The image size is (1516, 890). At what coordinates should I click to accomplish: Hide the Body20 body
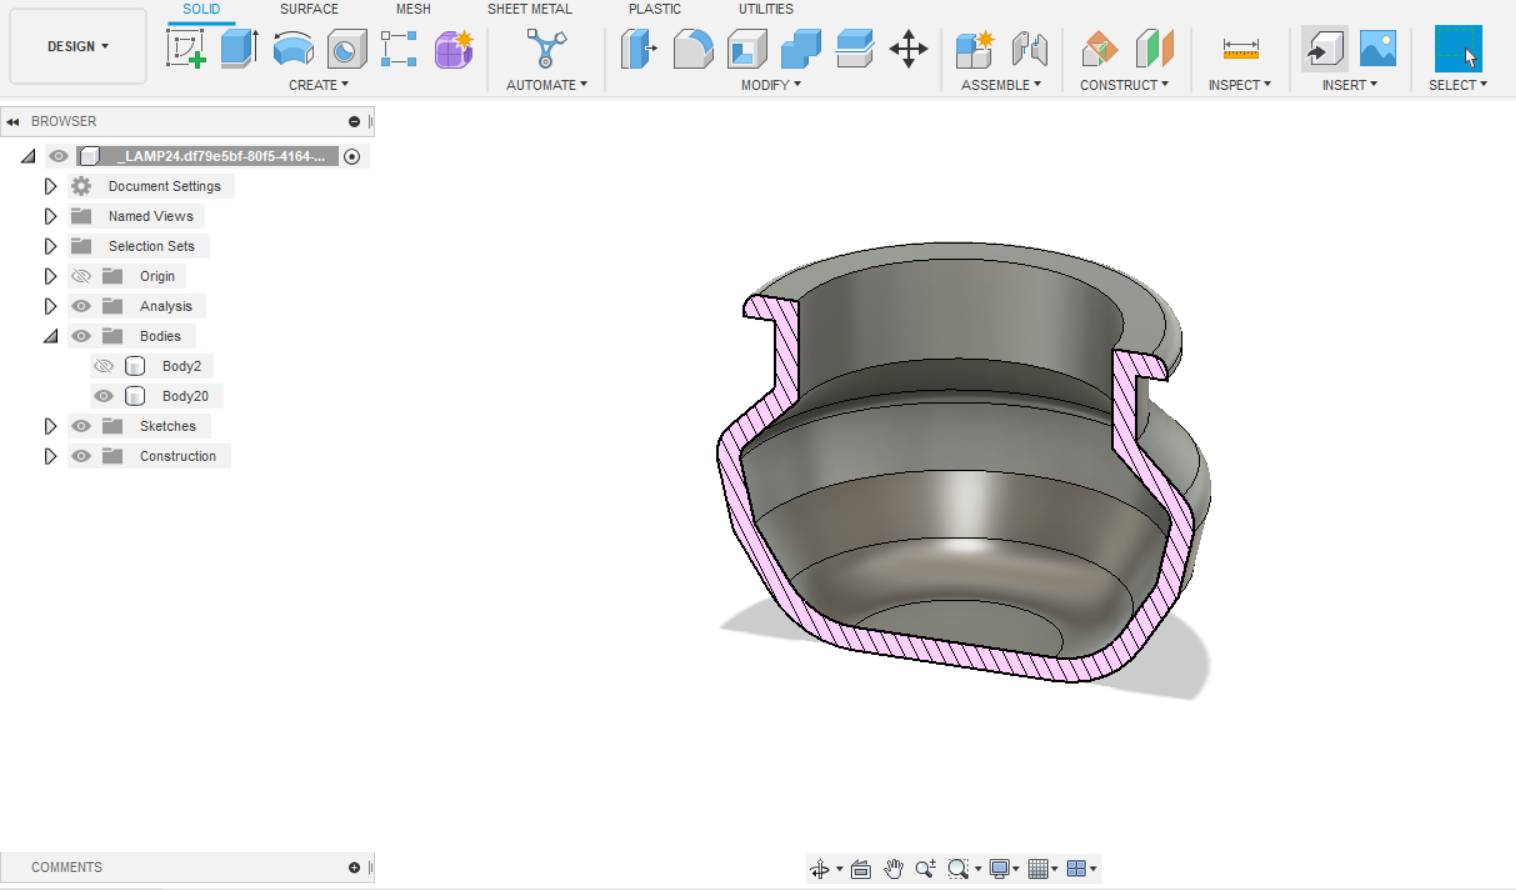(x=103, y=395)
